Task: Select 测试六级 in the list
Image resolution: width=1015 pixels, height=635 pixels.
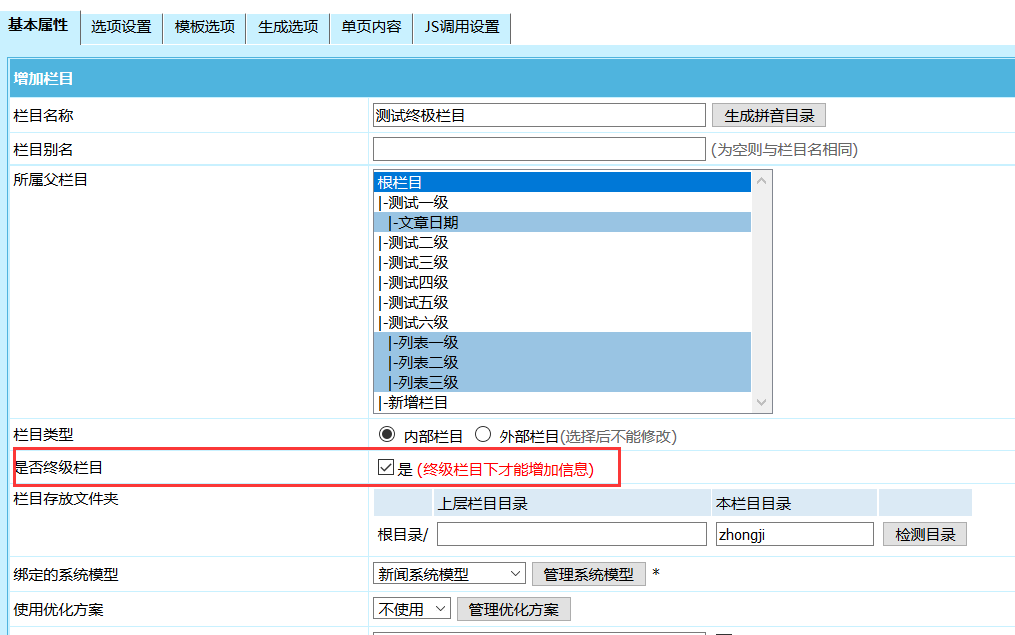Action: (562, 322)
